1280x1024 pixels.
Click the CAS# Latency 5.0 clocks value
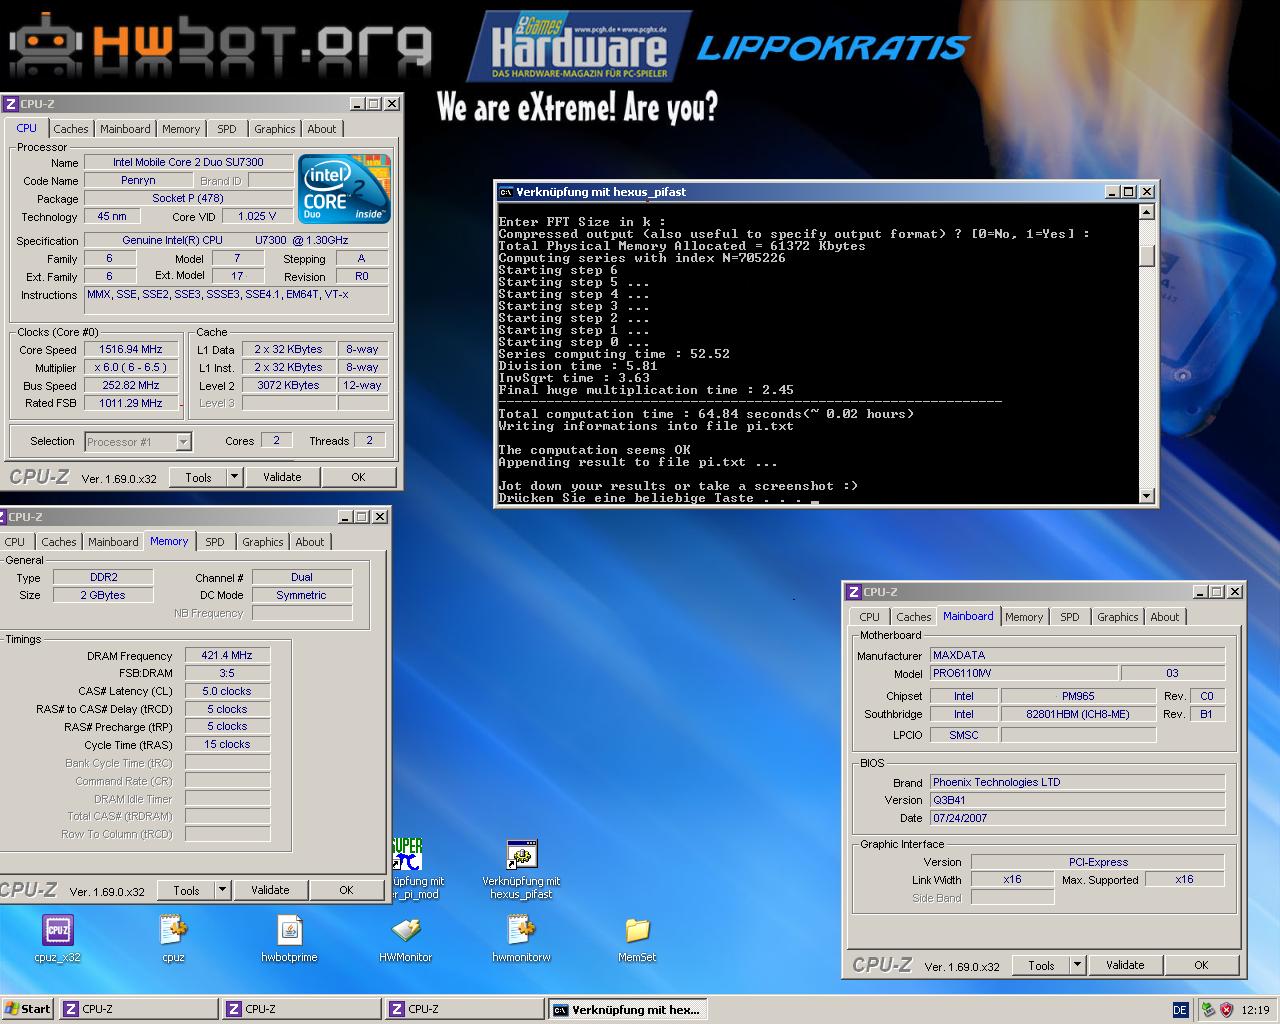point(227,692)
